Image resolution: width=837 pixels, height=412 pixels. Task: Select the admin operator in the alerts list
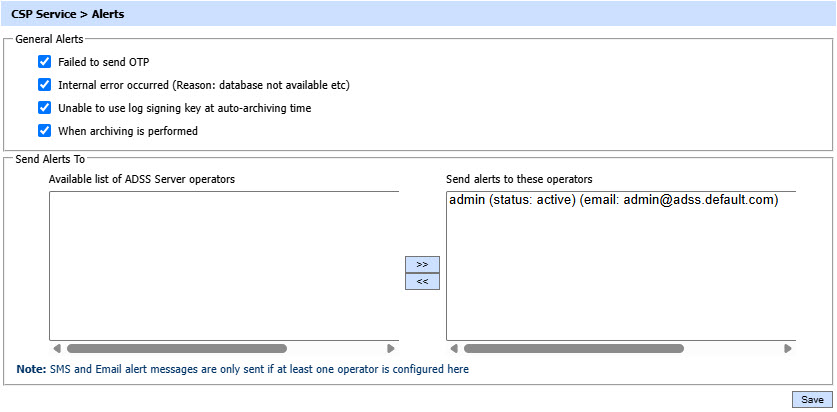(x=613, y=200)
